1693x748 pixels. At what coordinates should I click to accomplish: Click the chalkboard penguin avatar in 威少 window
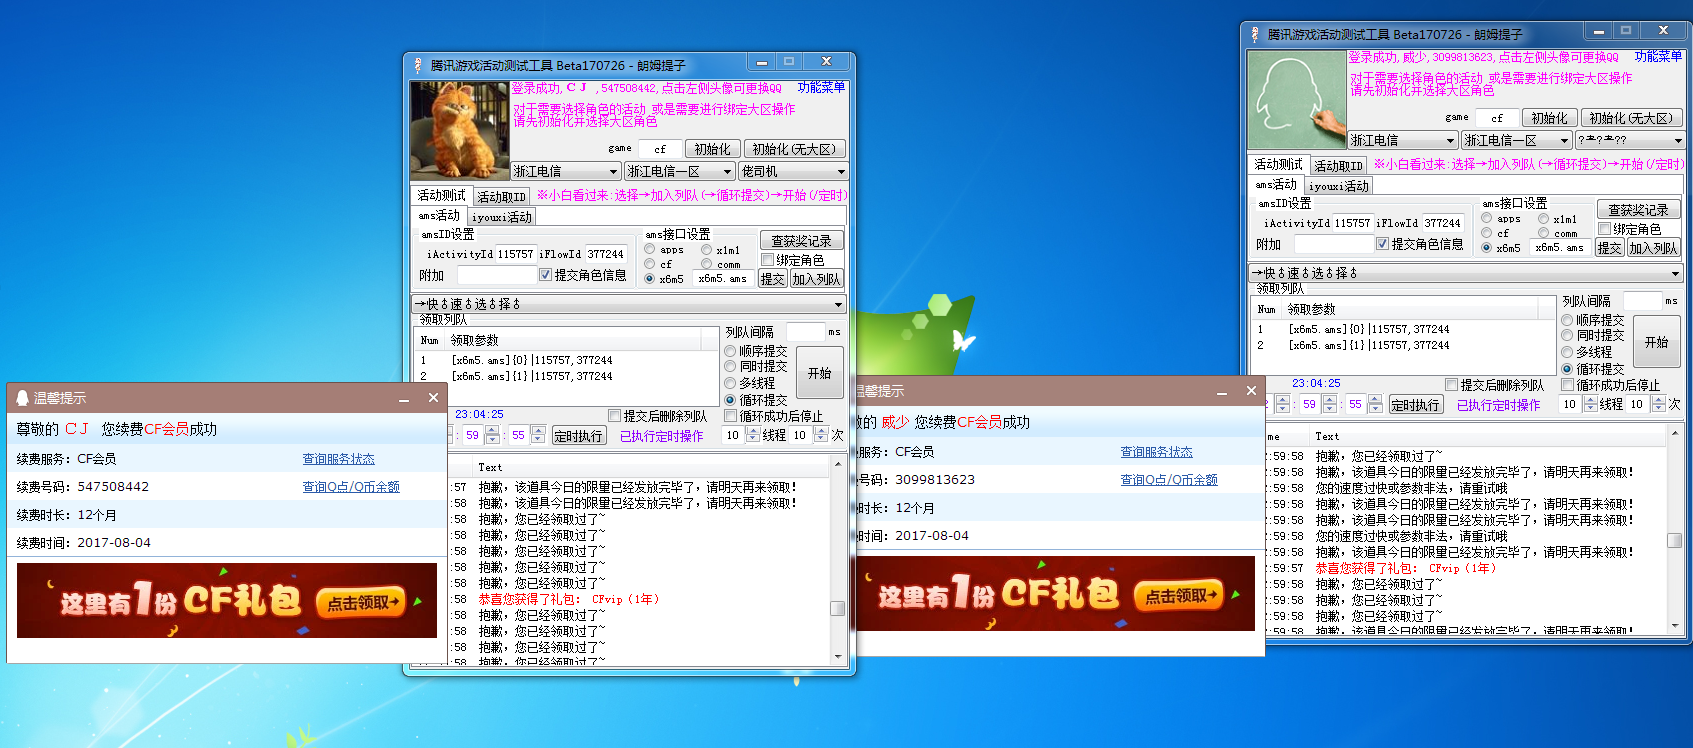point(1297,100)
